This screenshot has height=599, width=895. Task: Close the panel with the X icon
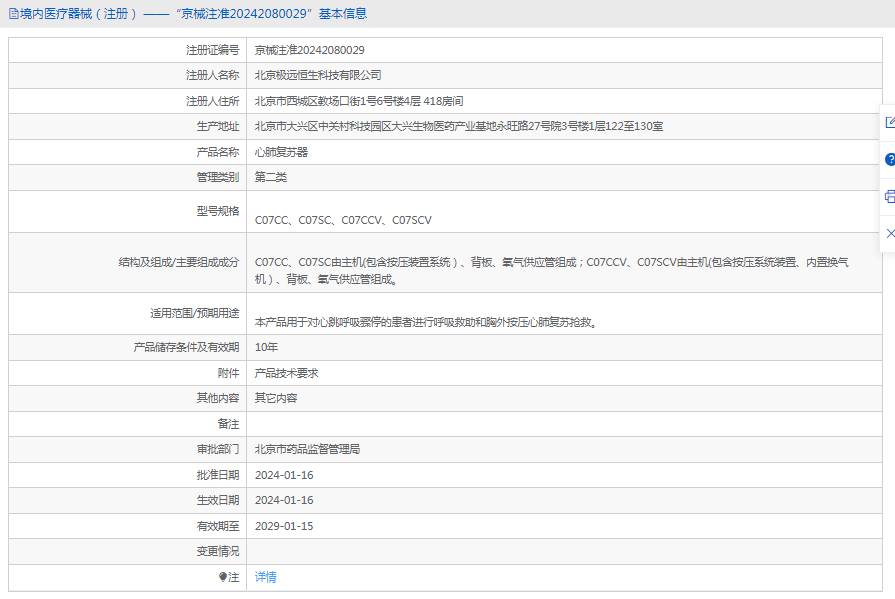[x=889, y=233]
